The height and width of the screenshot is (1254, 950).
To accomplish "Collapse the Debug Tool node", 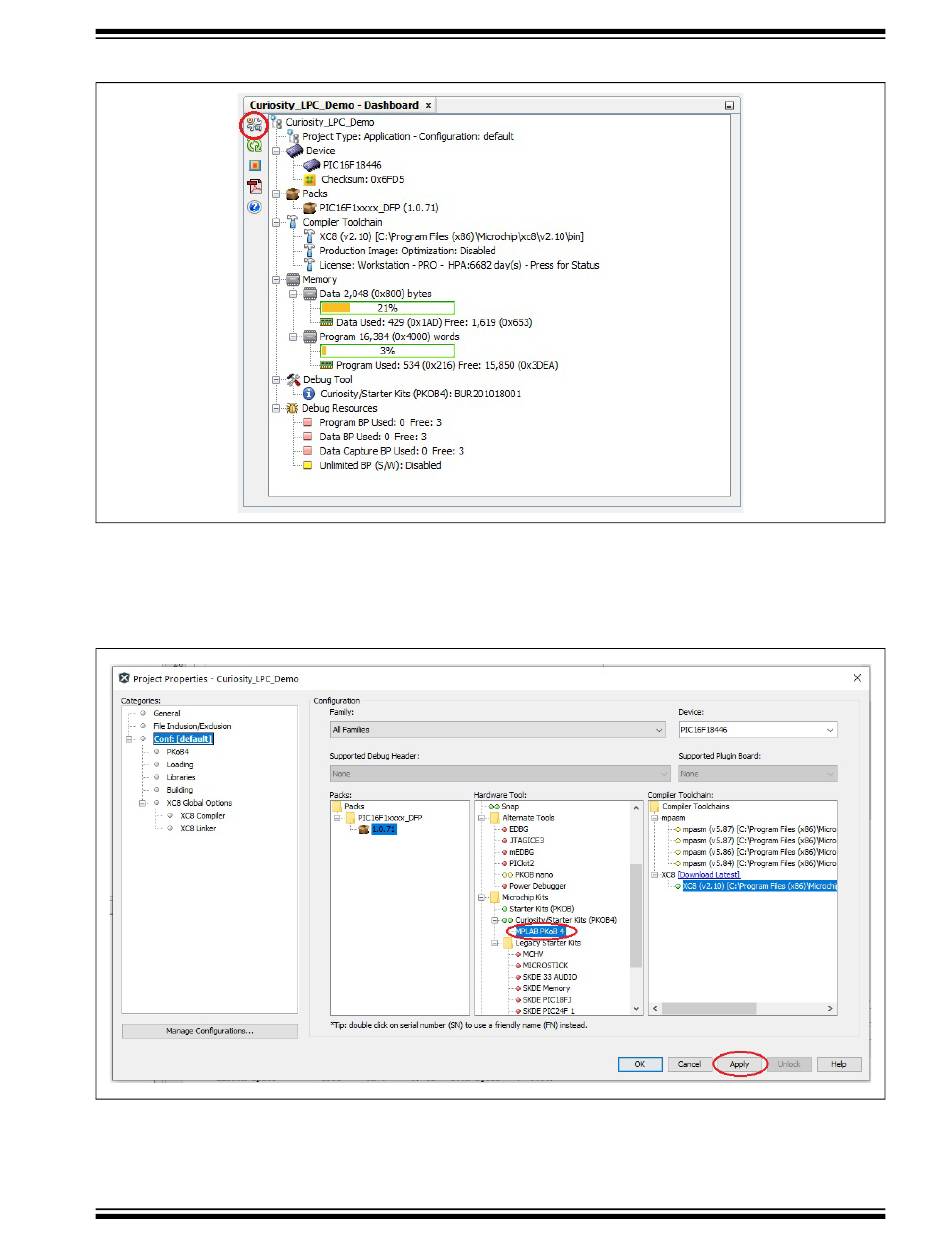I will point(276,380).
